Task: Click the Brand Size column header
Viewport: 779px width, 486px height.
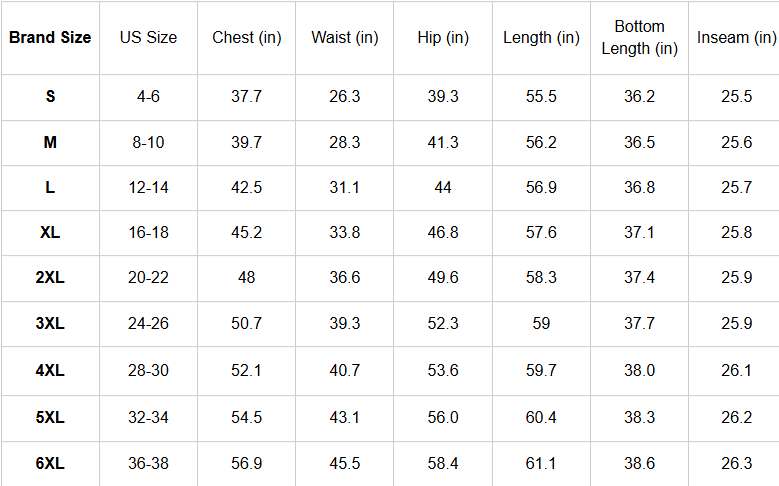Action: [50, 38]
